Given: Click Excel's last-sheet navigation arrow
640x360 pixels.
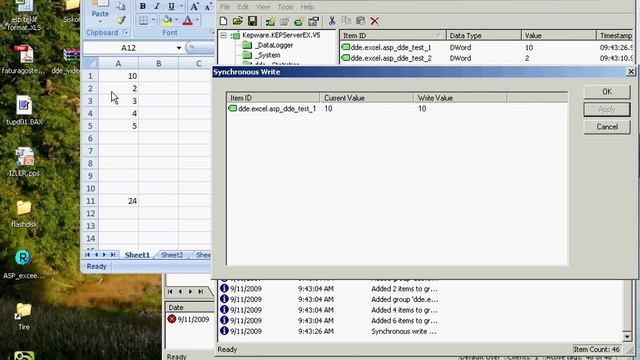Looking at the screenshot, I should [x=113, y=255].
